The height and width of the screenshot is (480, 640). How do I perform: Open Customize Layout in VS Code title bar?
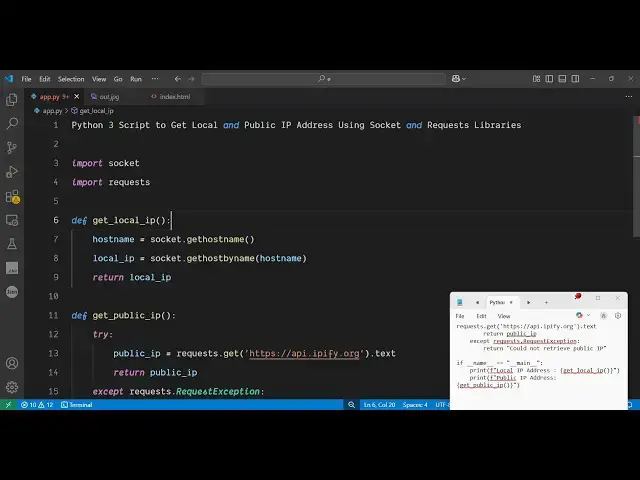(x=536, y=79)
